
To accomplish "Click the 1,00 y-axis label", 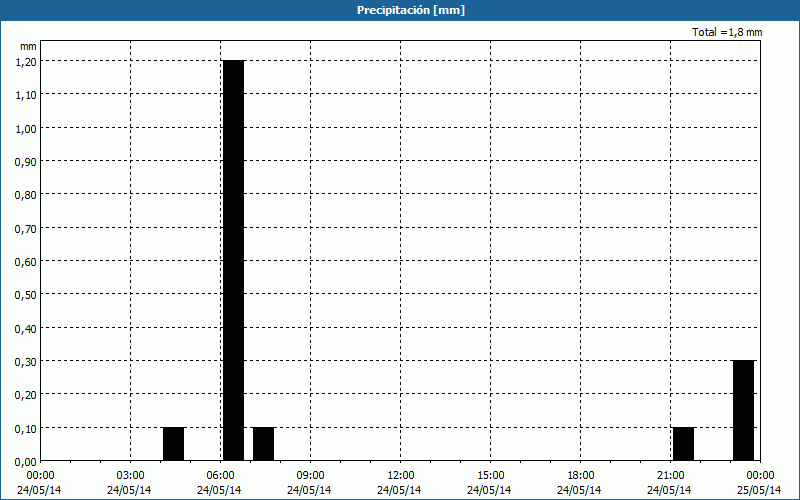I will pos(26,128).
